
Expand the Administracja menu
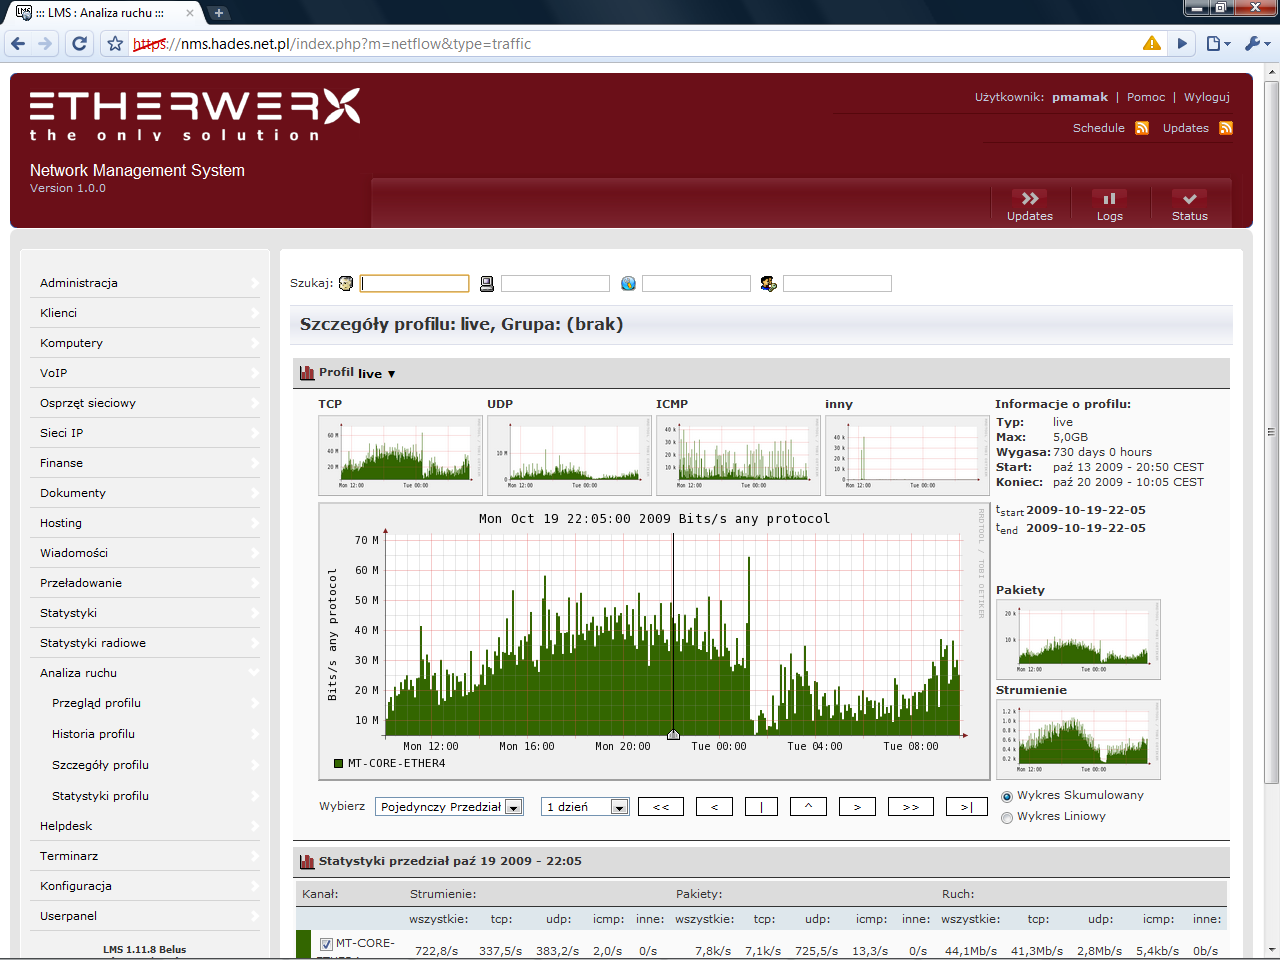(x=145, y=283)
